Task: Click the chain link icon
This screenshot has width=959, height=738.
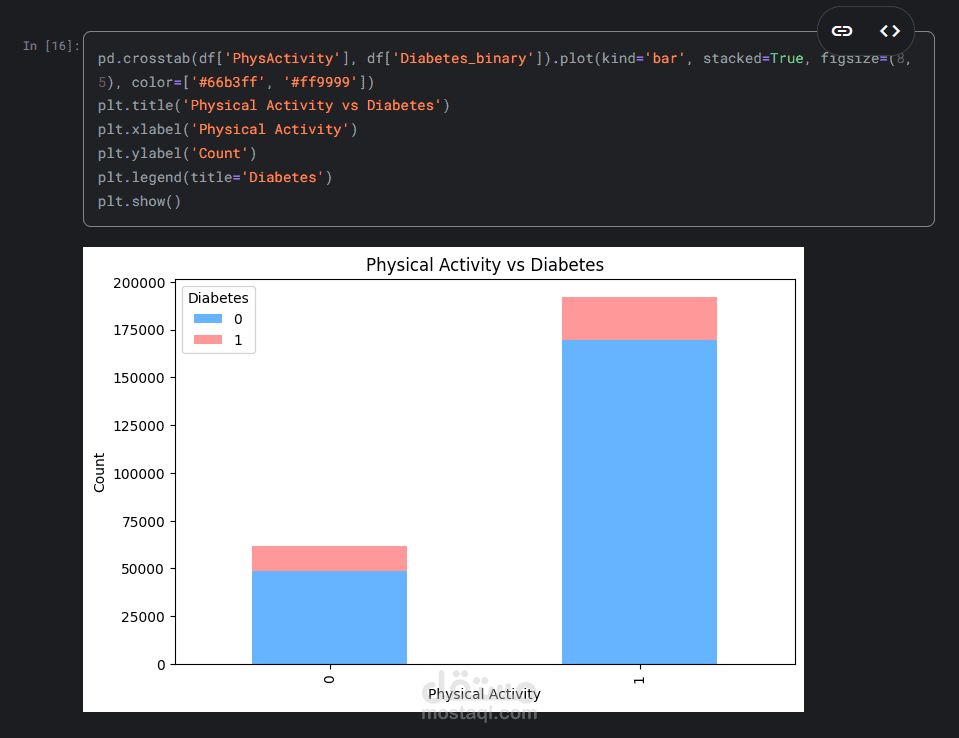Action: click(x=842, y=31)
